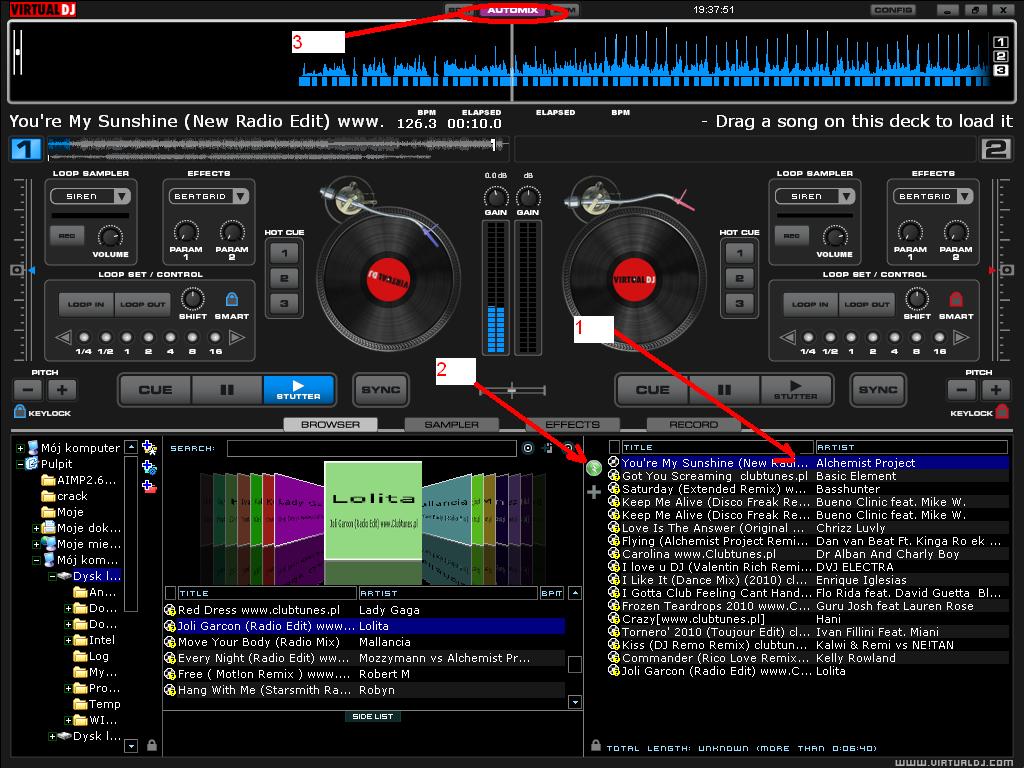Expand the Intel folder node
Image resolution: width=1024 pixels, height=768 pixels.
68,641
